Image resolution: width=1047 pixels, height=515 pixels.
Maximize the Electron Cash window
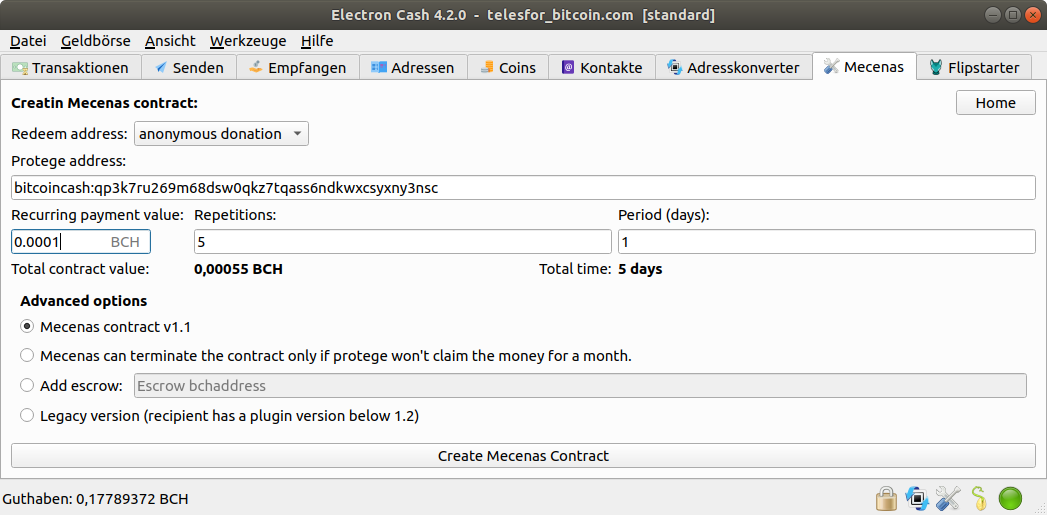(1013, 14)
